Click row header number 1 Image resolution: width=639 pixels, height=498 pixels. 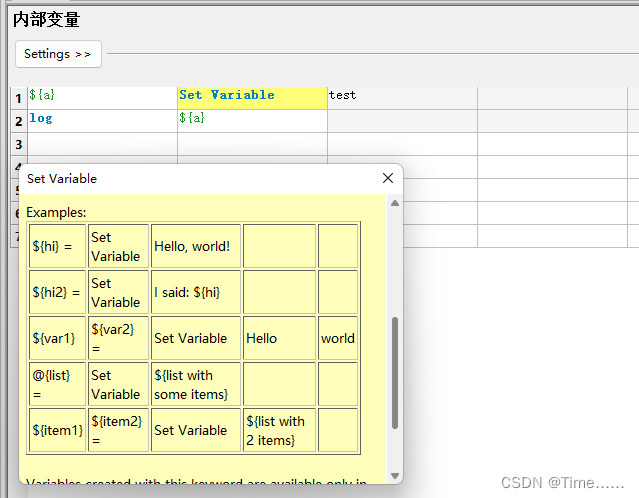pos(19,98)
